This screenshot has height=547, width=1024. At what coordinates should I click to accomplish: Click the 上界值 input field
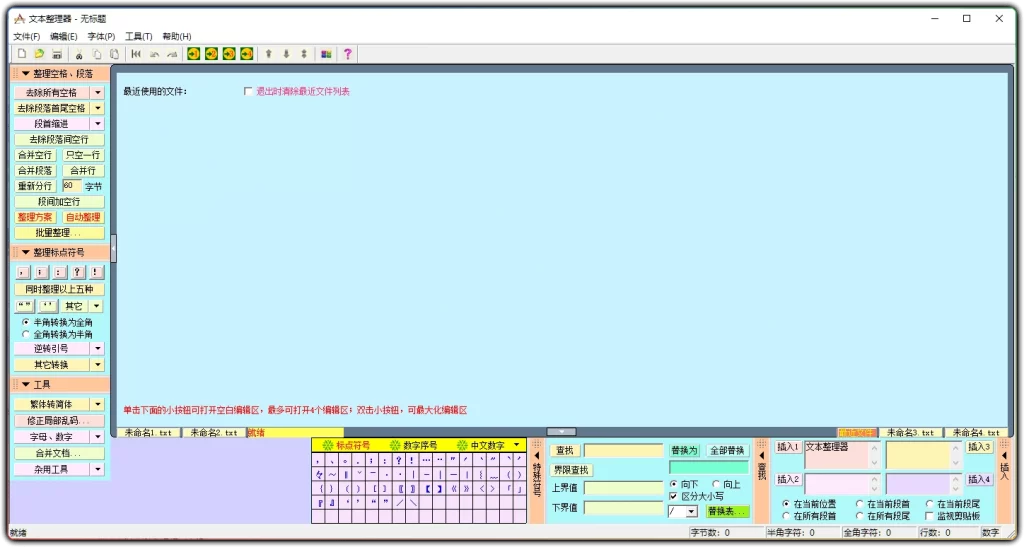point(623,488)
